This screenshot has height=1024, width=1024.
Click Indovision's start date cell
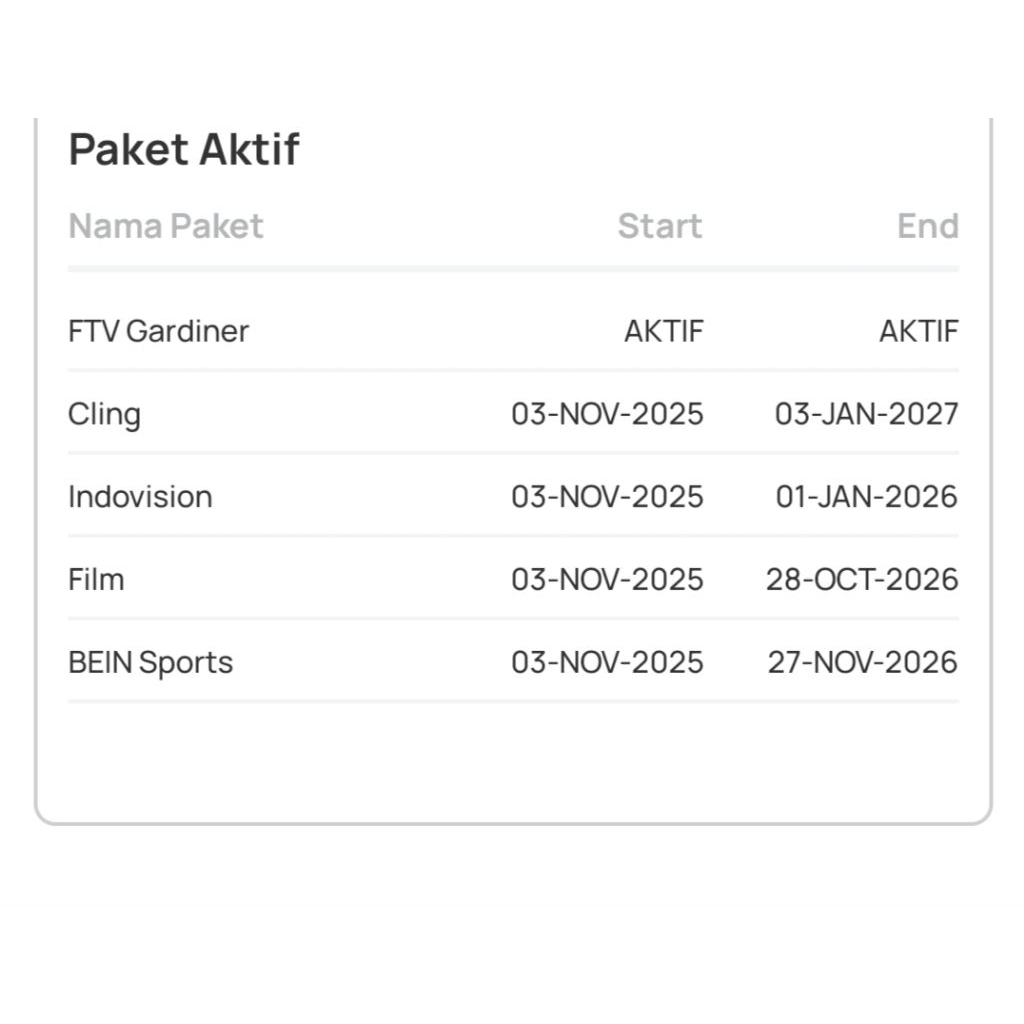click(607, 497)
